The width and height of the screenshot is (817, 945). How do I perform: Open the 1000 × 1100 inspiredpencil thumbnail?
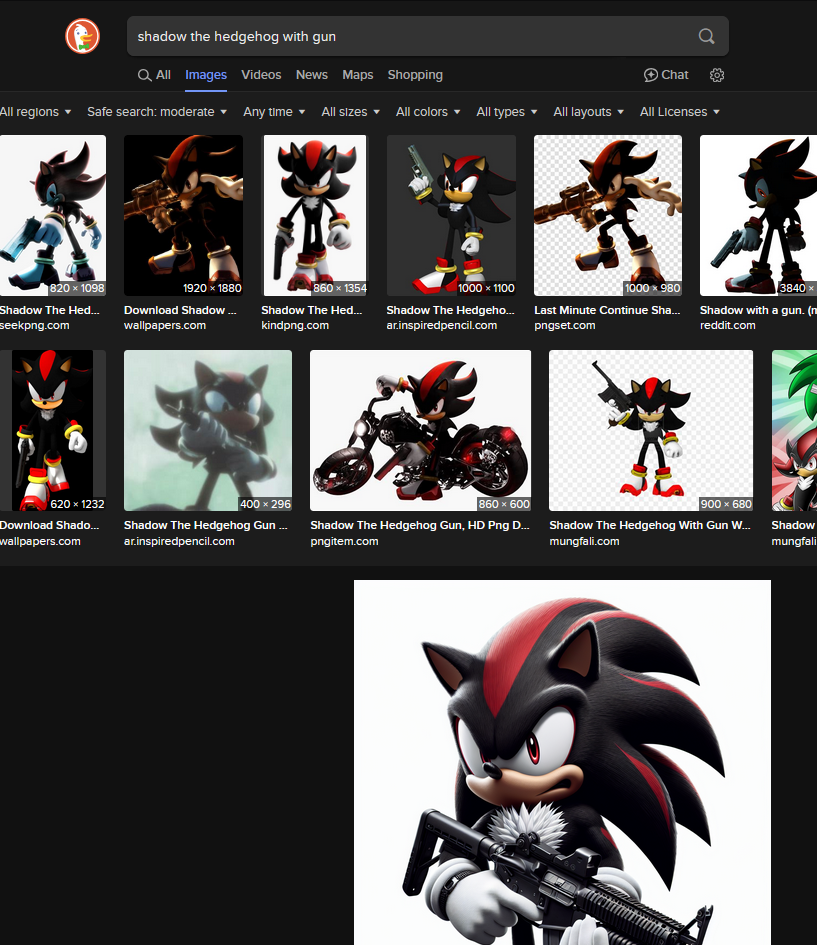pyautogui.click(x=451, y=215)
